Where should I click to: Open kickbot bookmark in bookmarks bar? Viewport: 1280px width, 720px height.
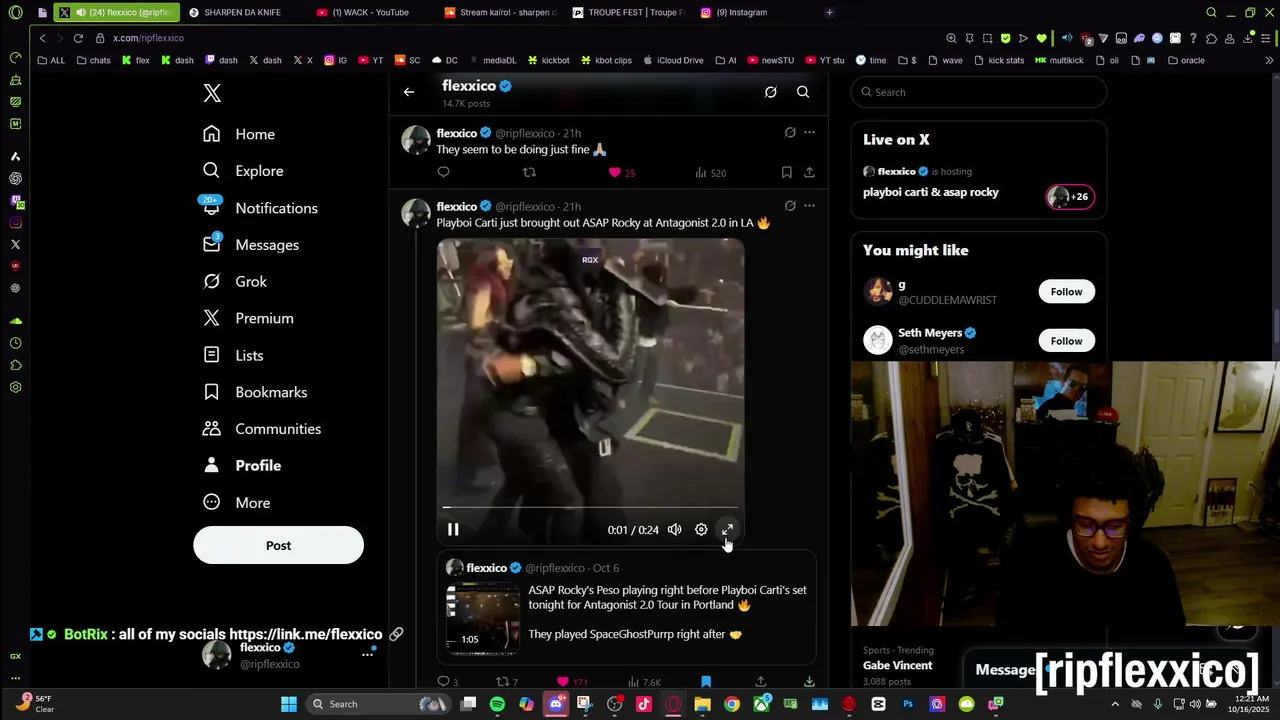(x=548, y=60)
